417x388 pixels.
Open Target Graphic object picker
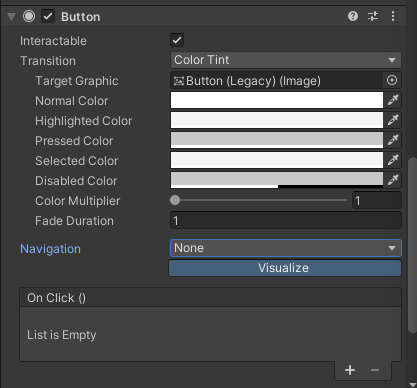(x=392, y=80)
